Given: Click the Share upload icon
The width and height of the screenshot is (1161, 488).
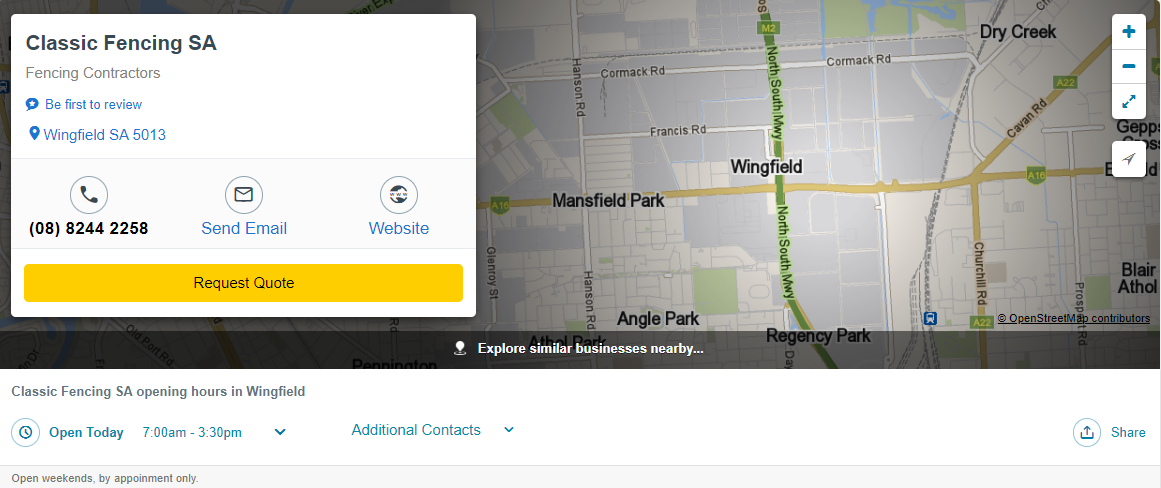Looking at the screenshot, I should pos(1087,432).
